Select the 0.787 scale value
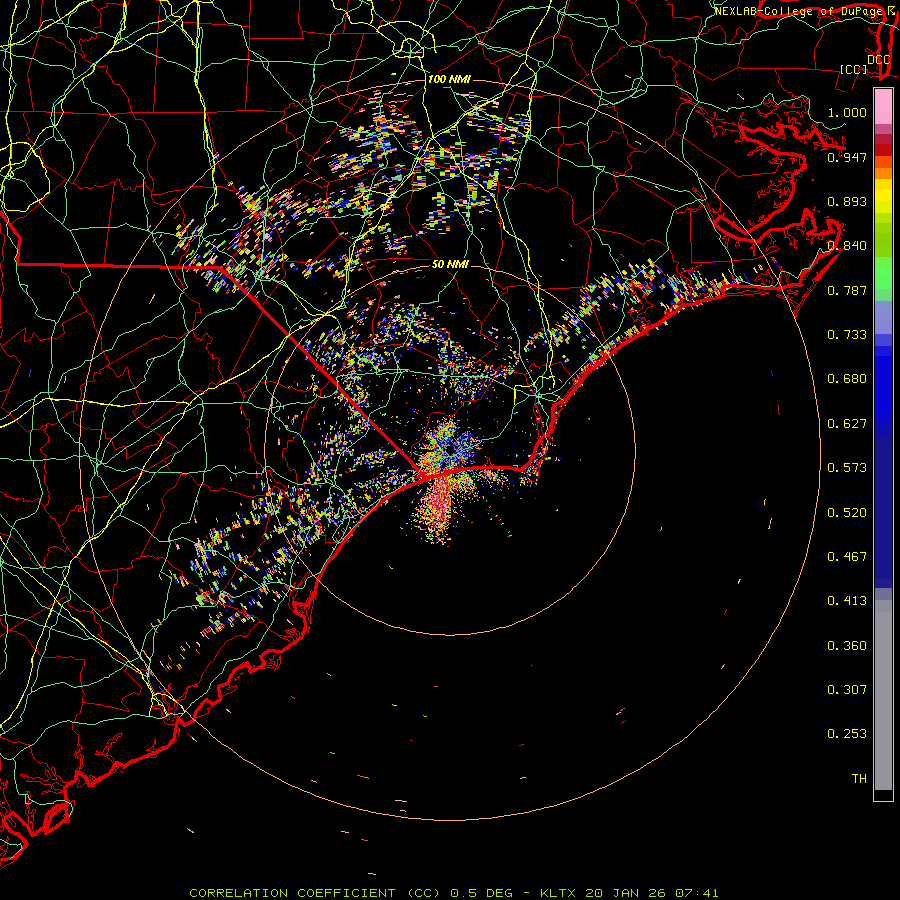The image size is (900, 900). (847, 290)
